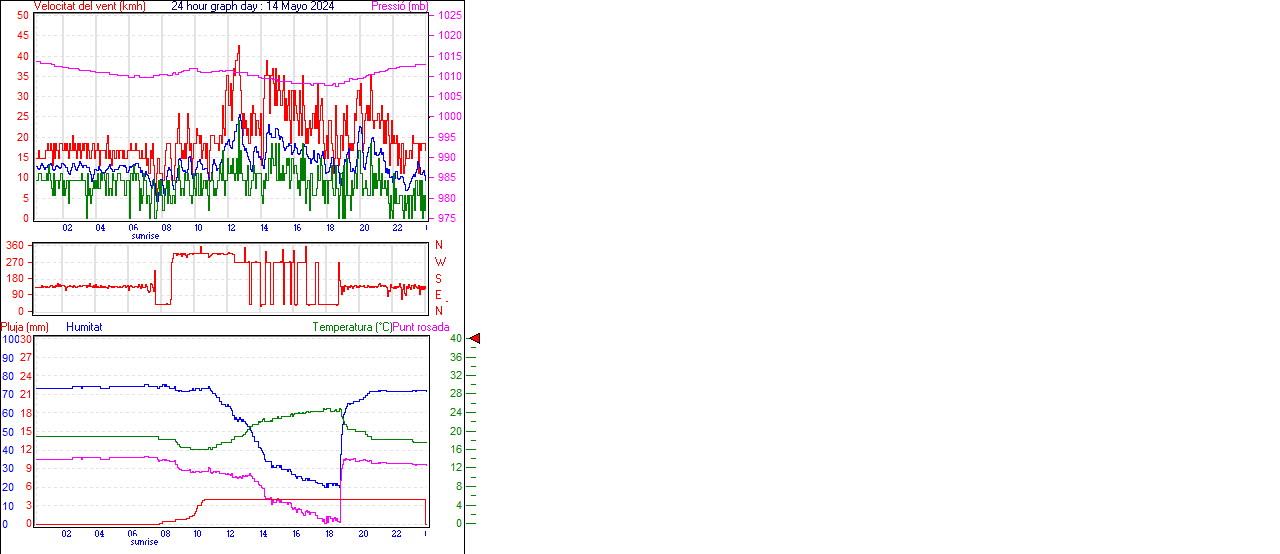Image resolution: width=1280 pixels, height=554 pixels.
Task: Click the 'Temperatura (°C)' legend label
Action: (x=352, y=327)
